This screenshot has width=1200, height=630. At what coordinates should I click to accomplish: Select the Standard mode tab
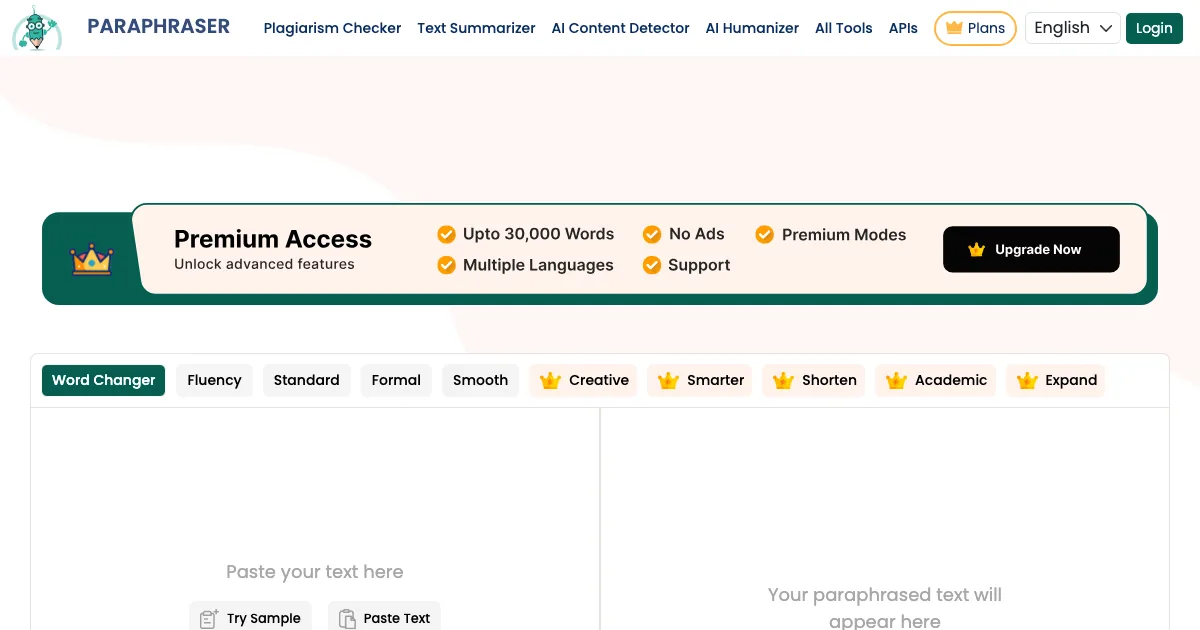(x=306, y=380)
